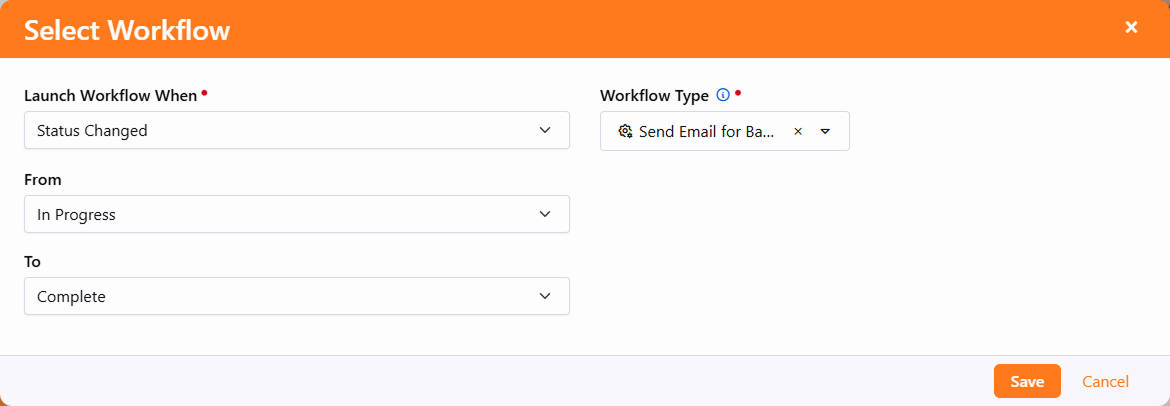1170x406 pixels.
Task: Click the From field chevron arrow
Action: (x=545, y=214)
